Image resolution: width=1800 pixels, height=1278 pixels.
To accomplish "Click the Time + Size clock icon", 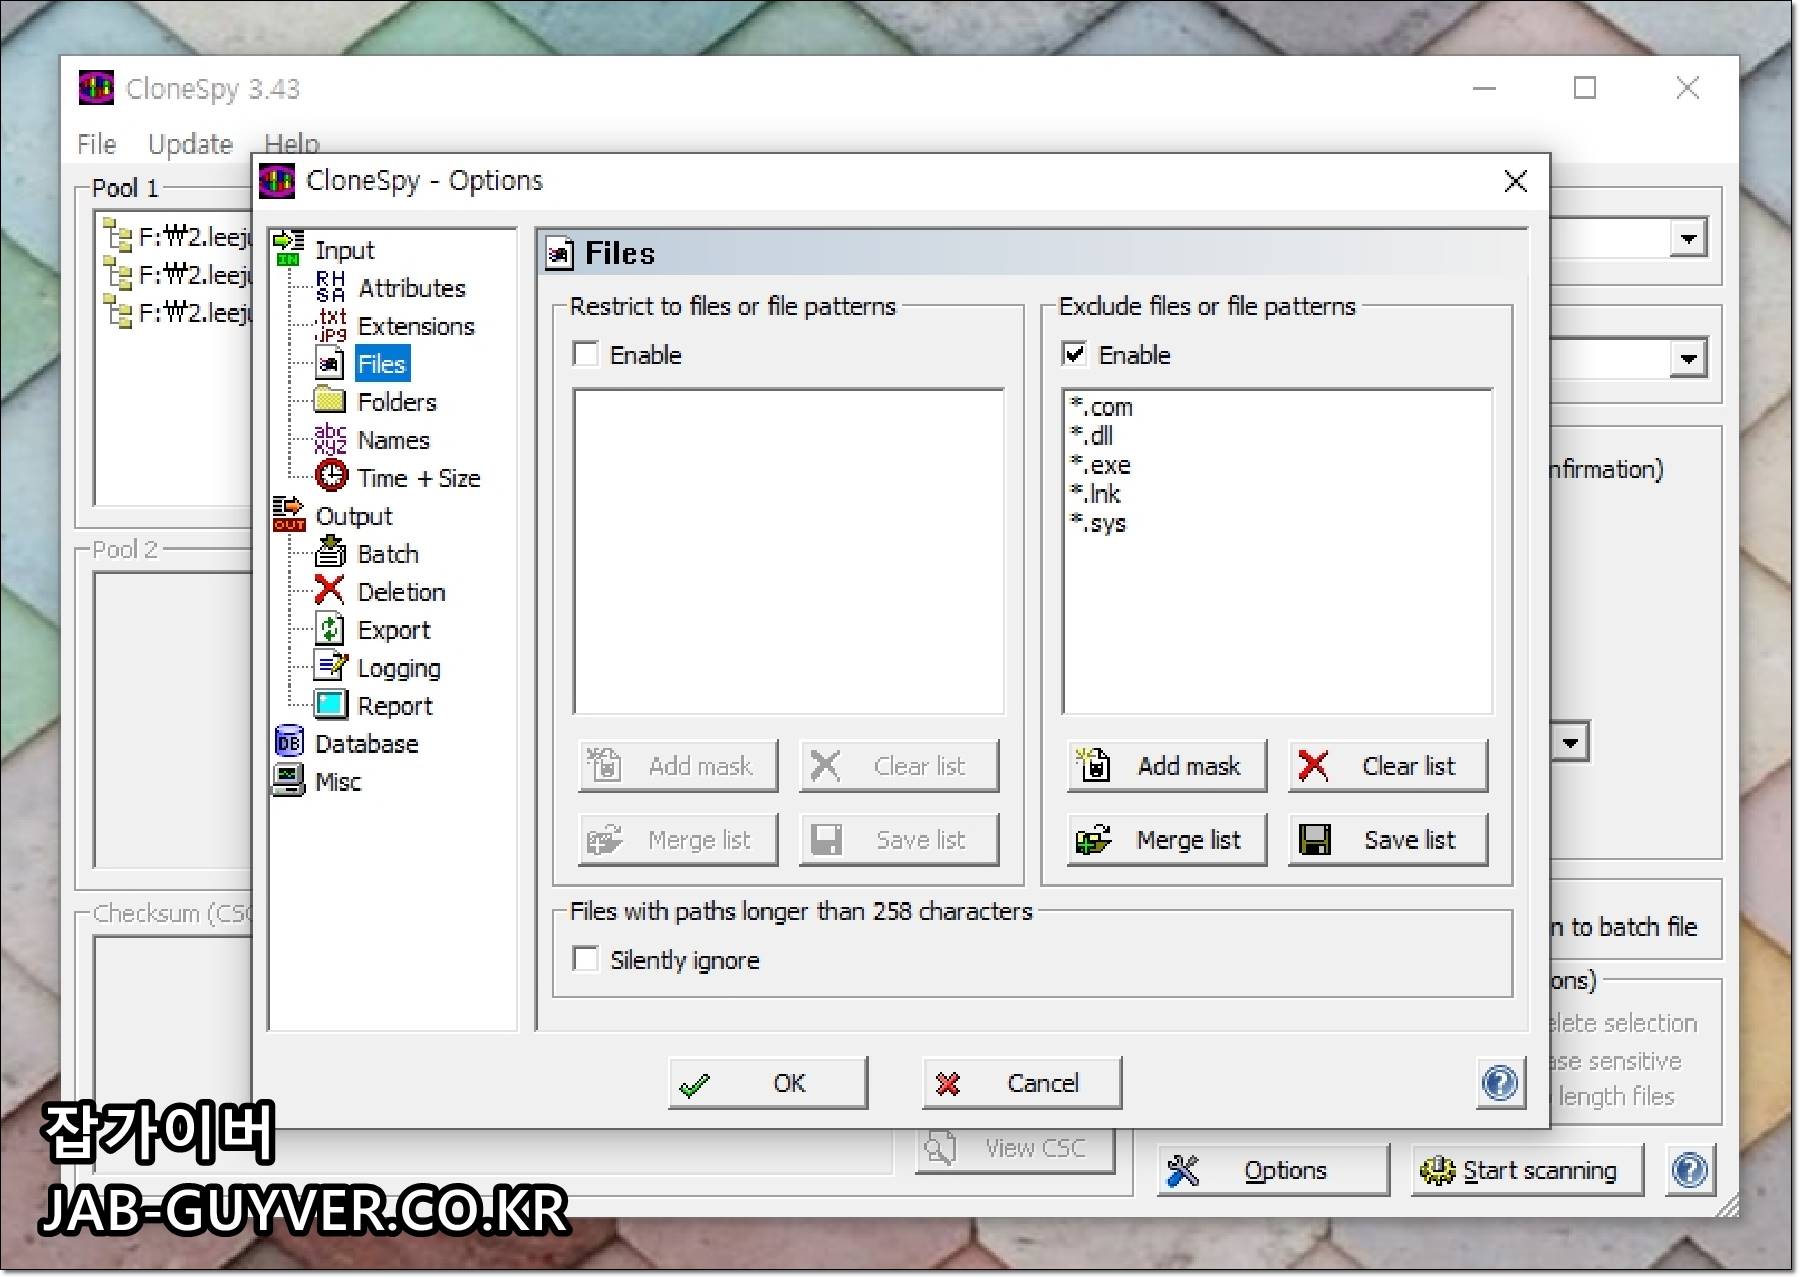I will pyautogui.click(x=331, y=476).
